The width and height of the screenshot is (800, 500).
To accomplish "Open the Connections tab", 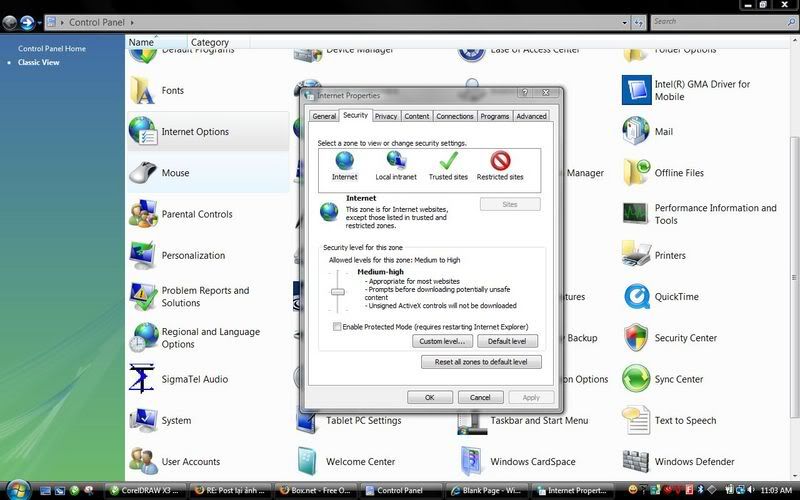I will (x=455, y=116).
